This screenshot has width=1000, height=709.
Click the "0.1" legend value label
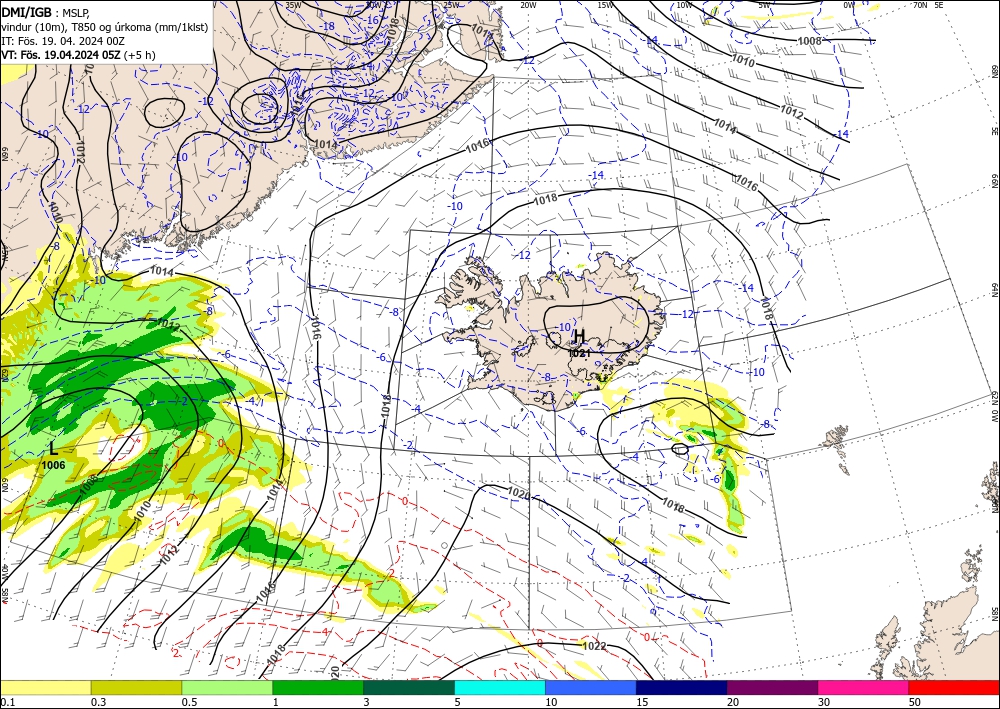coord(6,702)
